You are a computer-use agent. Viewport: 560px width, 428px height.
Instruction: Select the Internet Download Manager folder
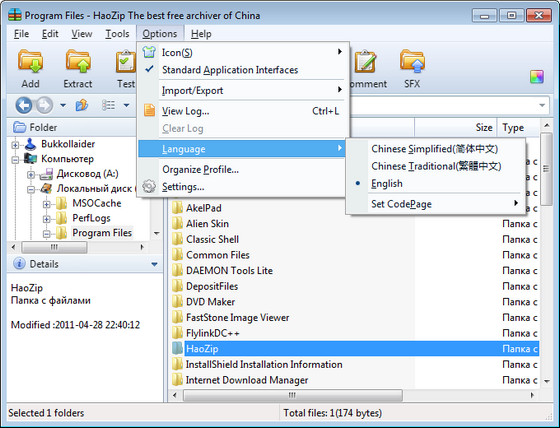click(x=354, y=380)
